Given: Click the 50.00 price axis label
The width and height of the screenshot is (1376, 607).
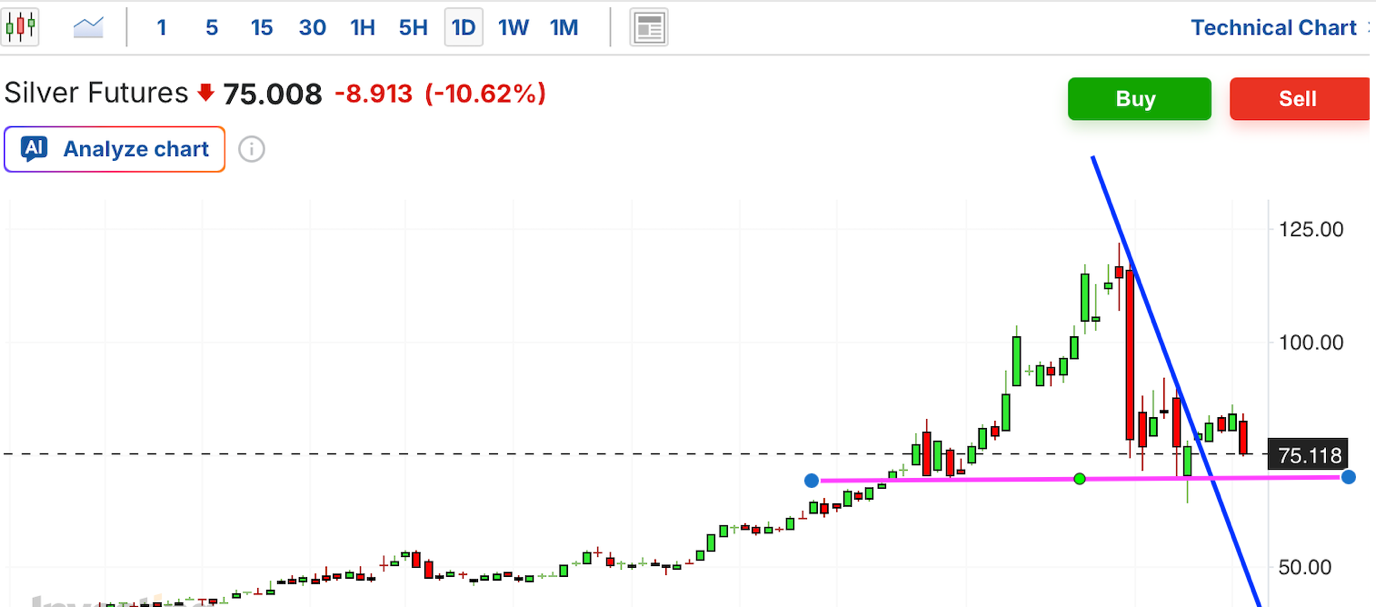Looking at the screenshot, I should (1305, 567).
